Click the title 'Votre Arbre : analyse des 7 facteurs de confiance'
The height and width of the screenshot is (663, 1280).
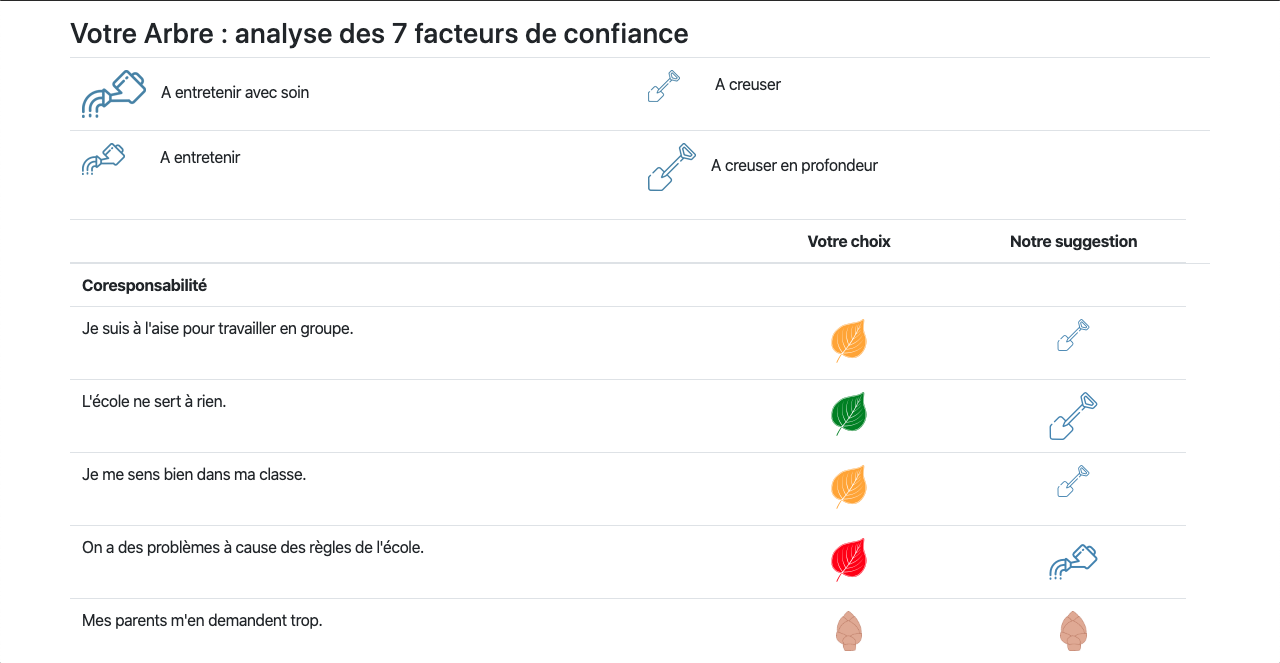[378, 33]
